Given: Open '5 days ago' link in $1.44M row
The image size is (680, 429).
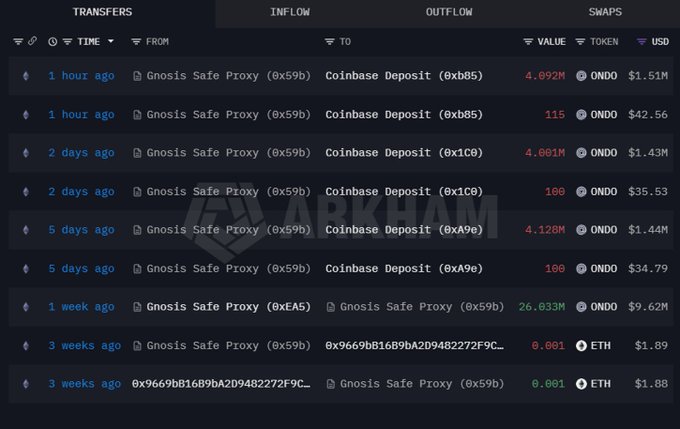Looking at the screenshot, I should 82,229.
